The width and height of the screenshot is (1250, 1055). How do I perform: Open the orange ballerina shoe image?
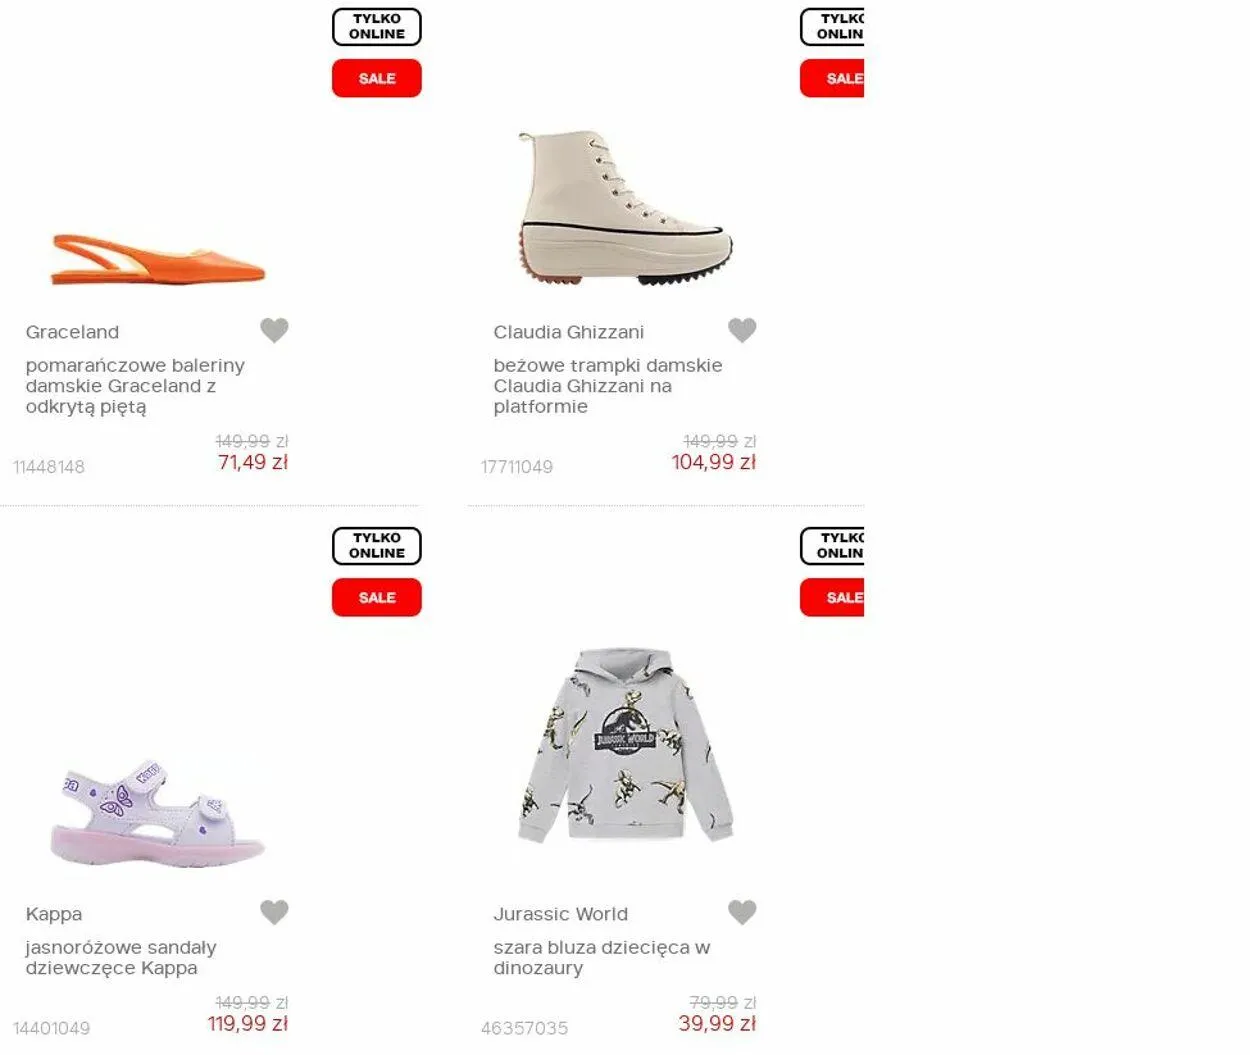coord(158,260)
